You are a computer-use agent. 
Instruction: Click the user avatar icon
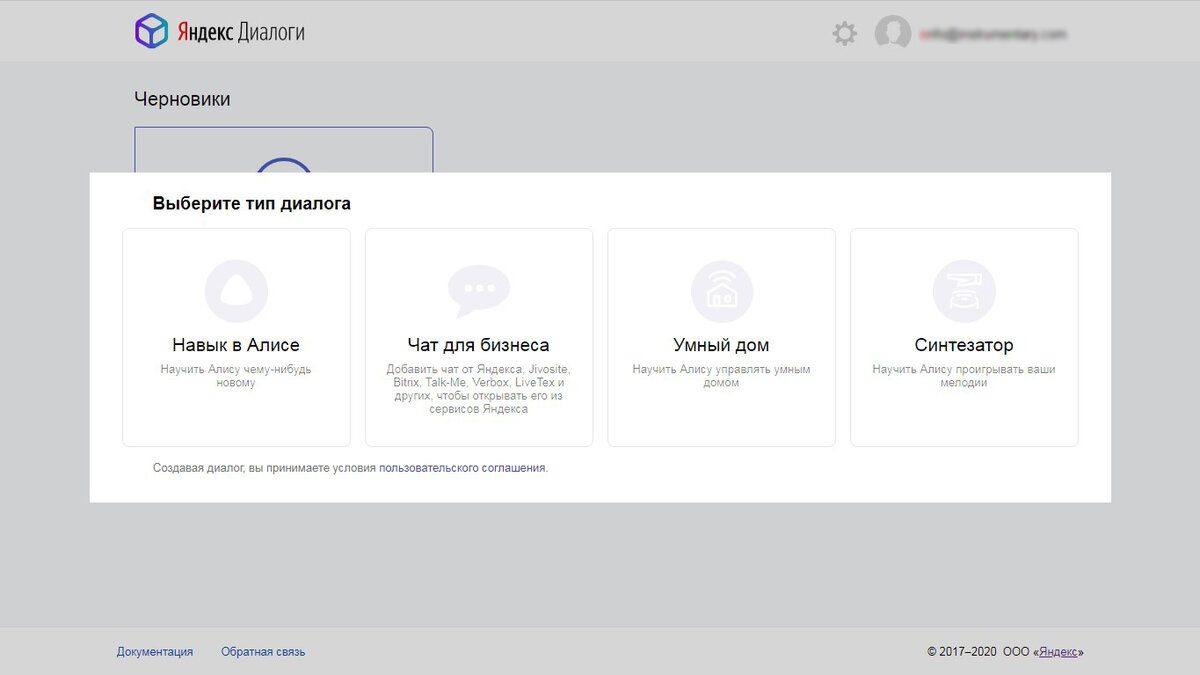[x=892, y=33]
